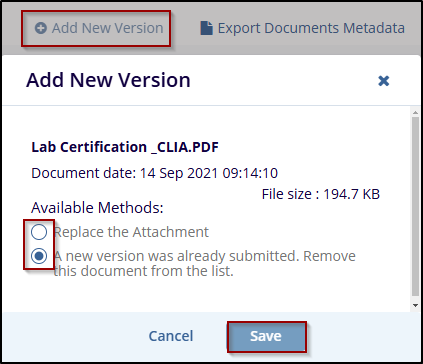Click the scrollbar down arrow in the dialog

pos(415,305)
